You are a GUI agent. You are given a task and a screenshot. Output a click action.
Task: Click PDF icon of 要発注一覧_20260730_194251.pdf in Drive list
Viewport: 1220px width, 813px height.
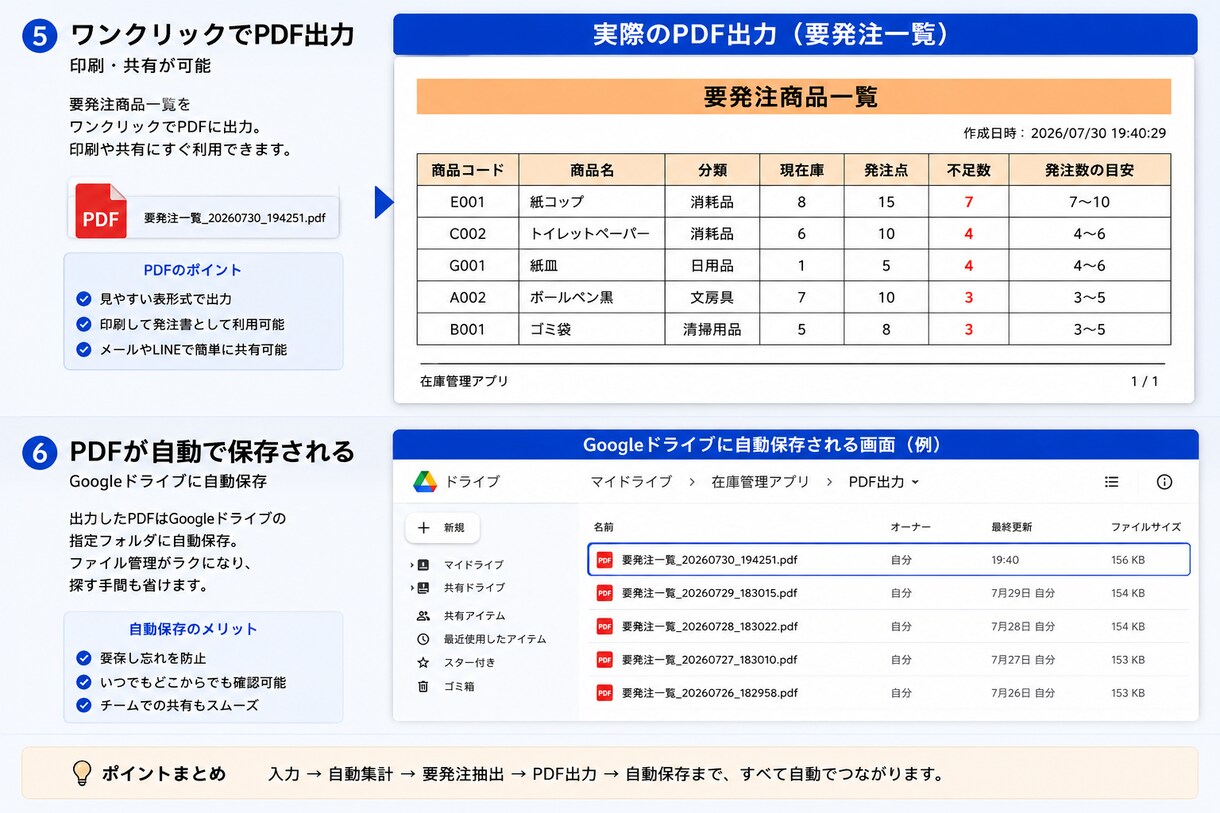604,560
